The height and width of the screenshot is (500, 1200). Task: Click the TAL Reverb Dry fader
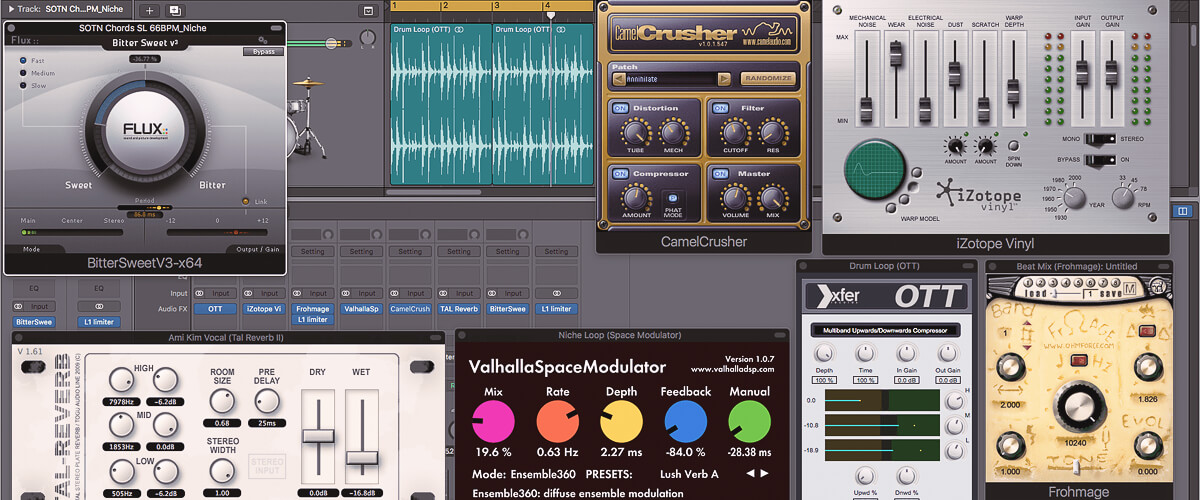click(319, 434)
